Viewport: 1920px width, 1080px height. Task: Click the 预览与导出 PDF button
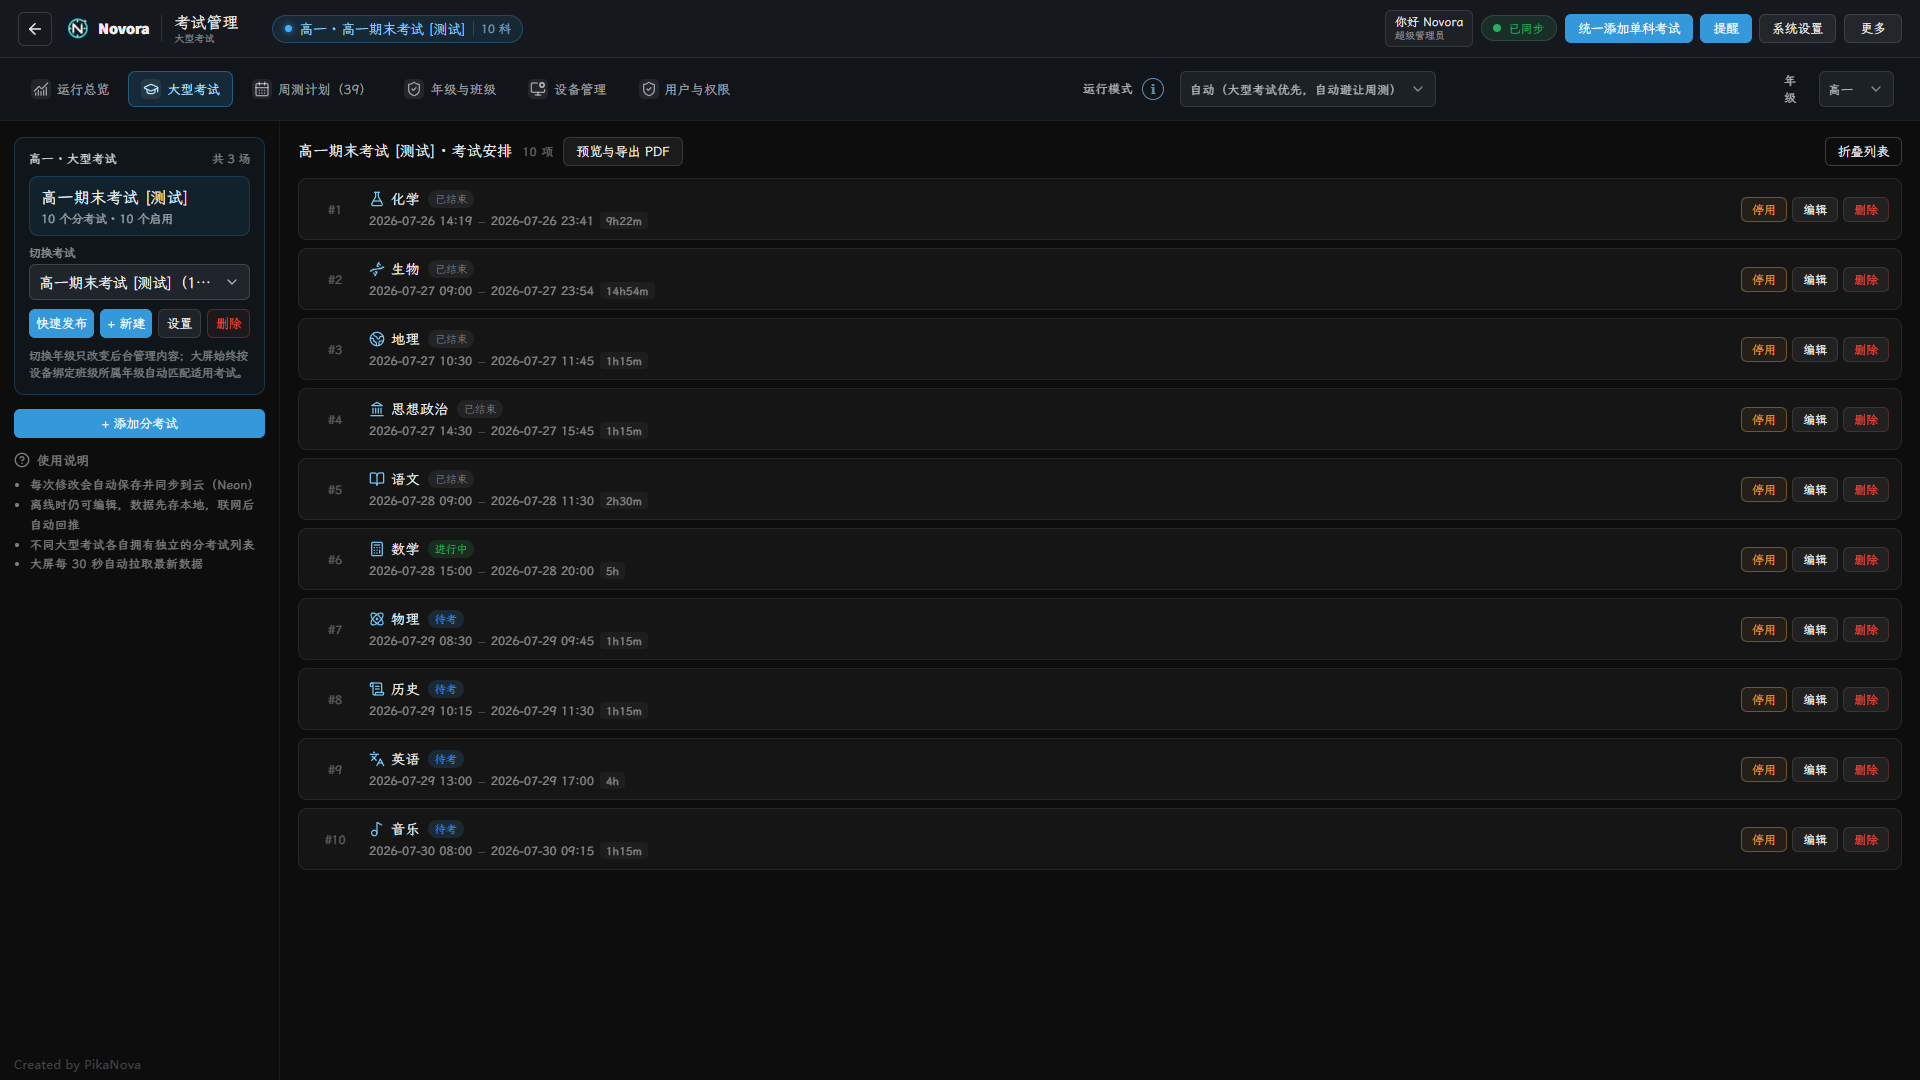tap(623, 151)
